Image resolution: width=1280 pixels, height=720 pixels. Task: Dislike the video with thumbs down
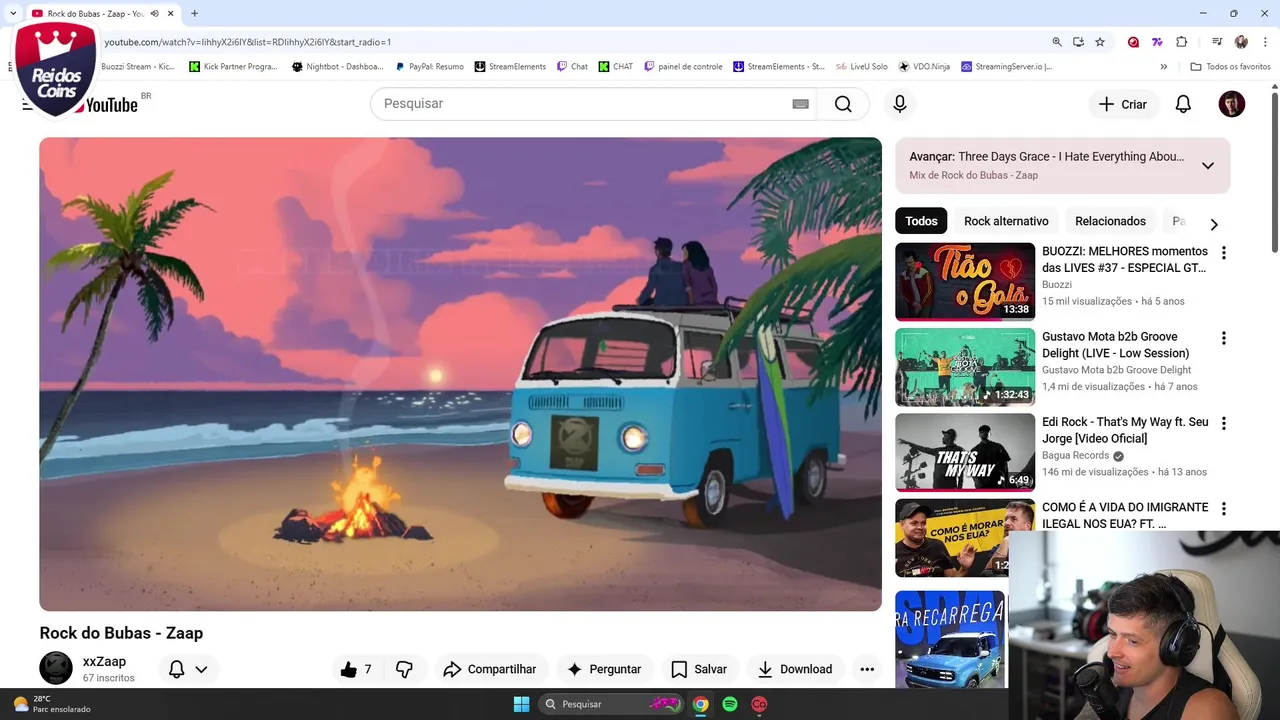[x=405, y=669]
